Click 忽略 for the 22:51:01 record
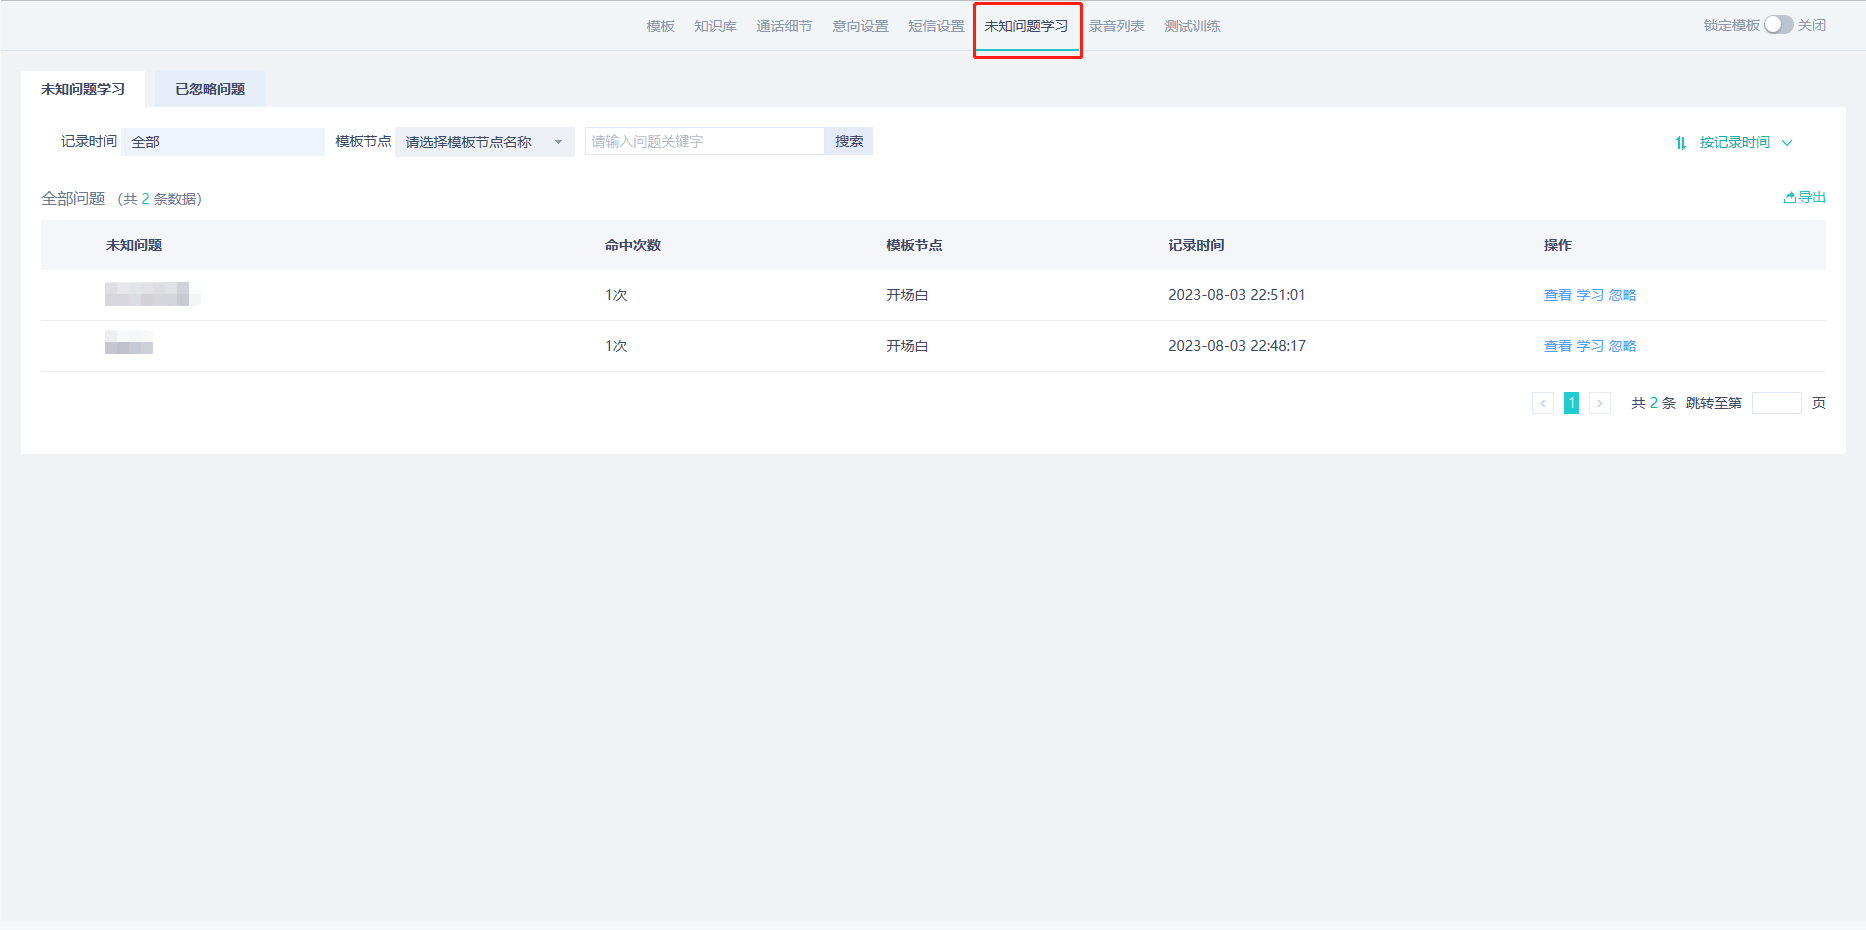The height and width of the screenshot is (930, 1866). click(x=1623, y=295)
